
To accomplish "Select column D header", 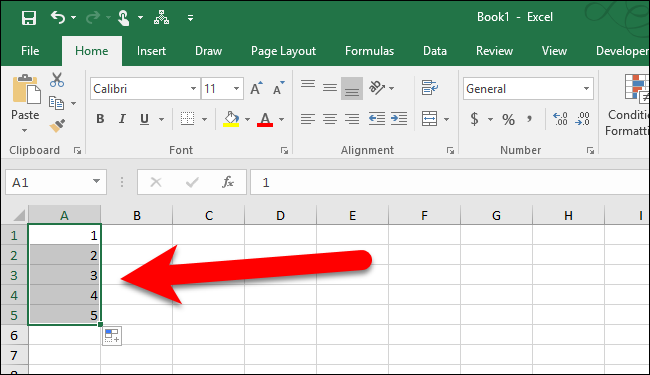I will click(x=281, y=215).
